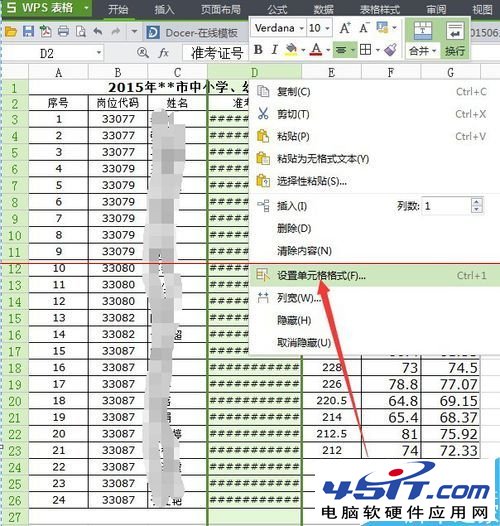Select row 18 header
The image size is (500, 526).
(x=15, y=368)
